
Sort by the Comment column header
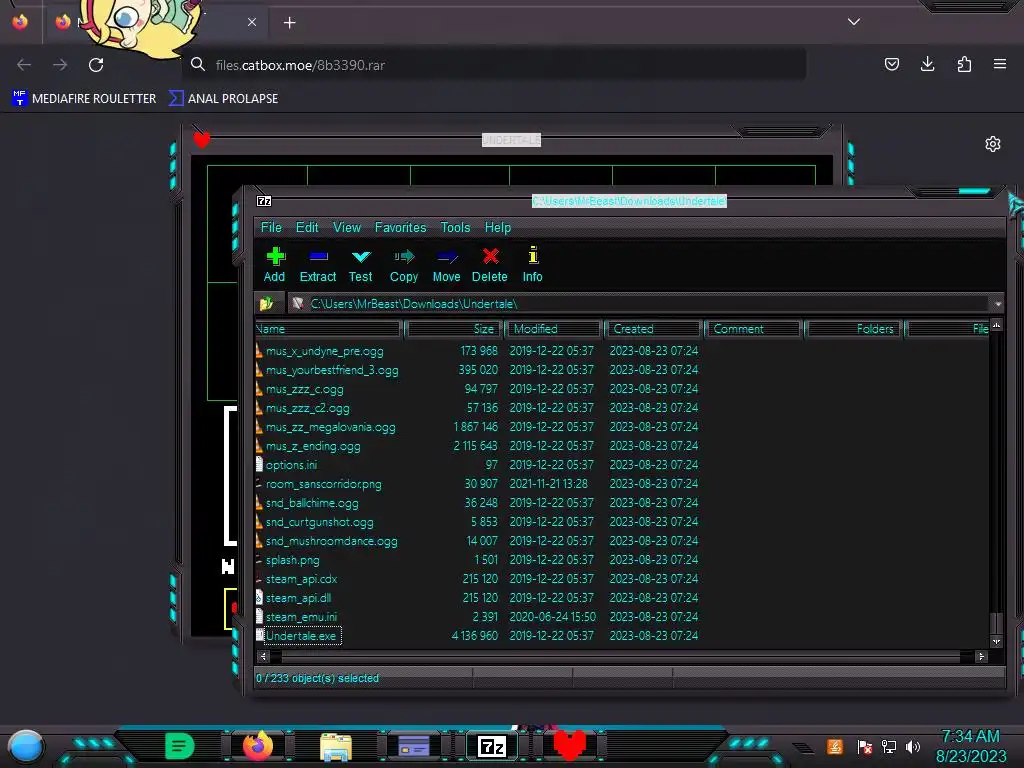coord(753,329)
